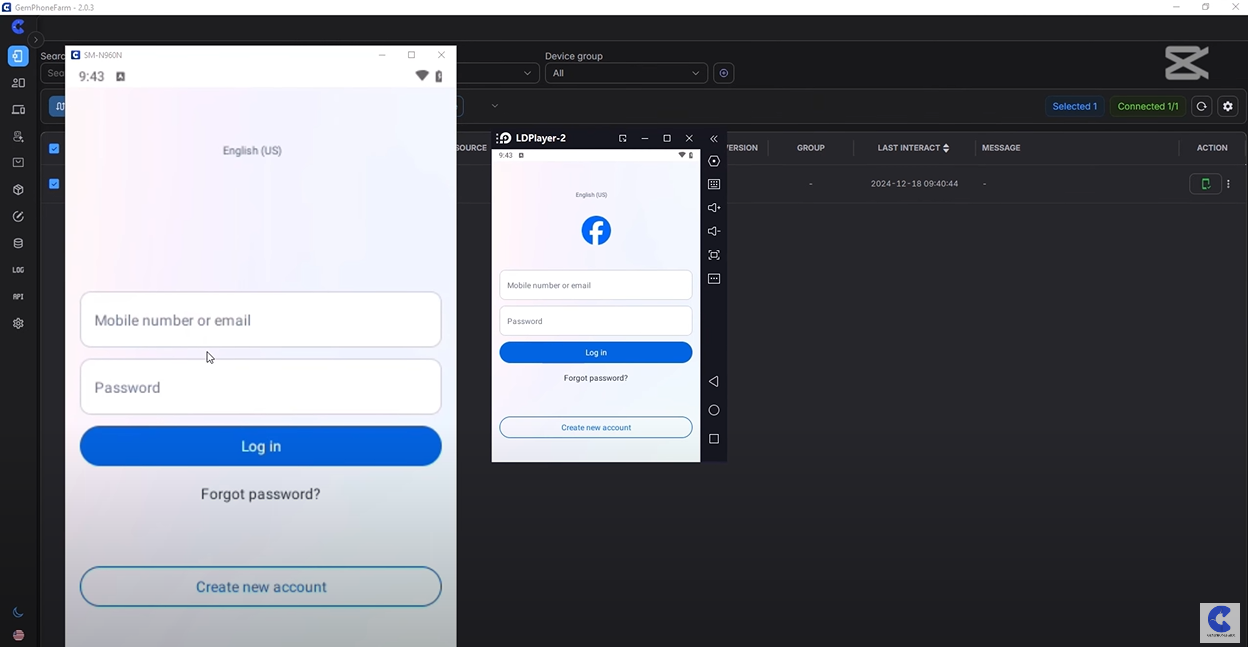
Task: Click the MESSAGE column header
Action: 1001,148
